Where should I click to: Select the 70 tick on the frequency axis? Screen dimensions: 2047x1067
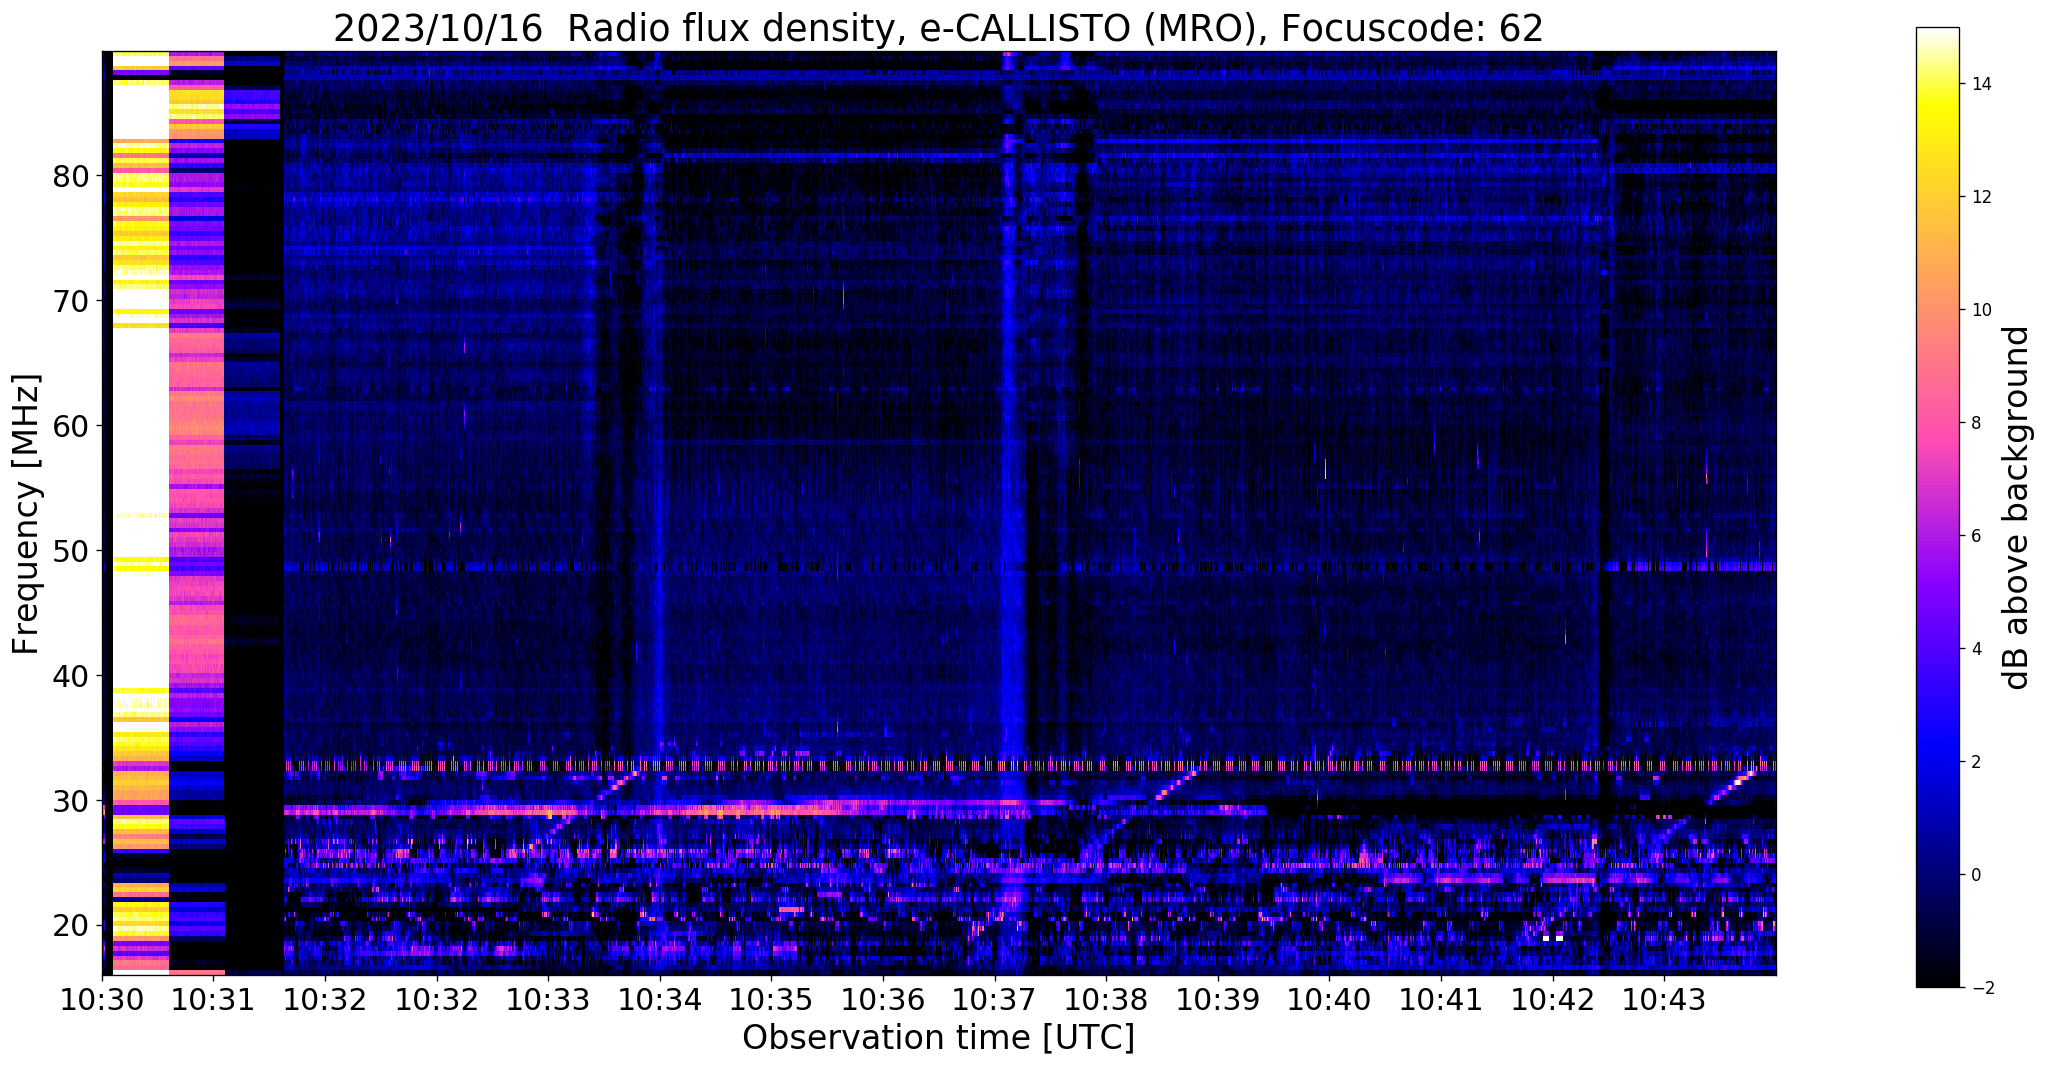tap(71, 301)
